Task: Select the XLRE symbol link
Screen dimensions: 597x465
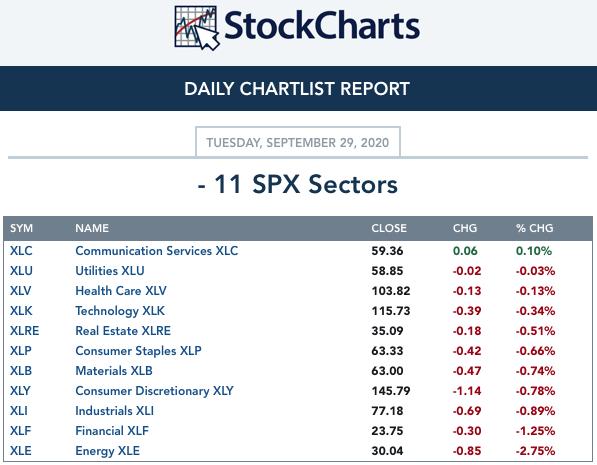Action: (x=24, y=331)
